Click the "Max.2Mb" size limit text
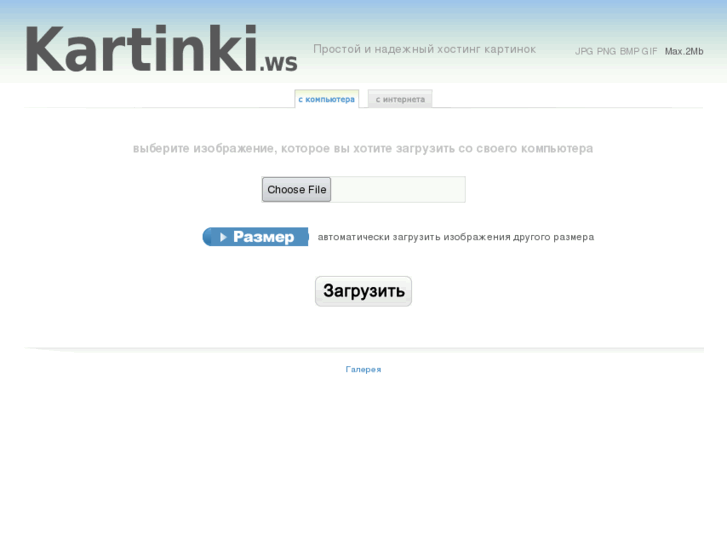This screenshot has height=545, width=727. (684, 51)
